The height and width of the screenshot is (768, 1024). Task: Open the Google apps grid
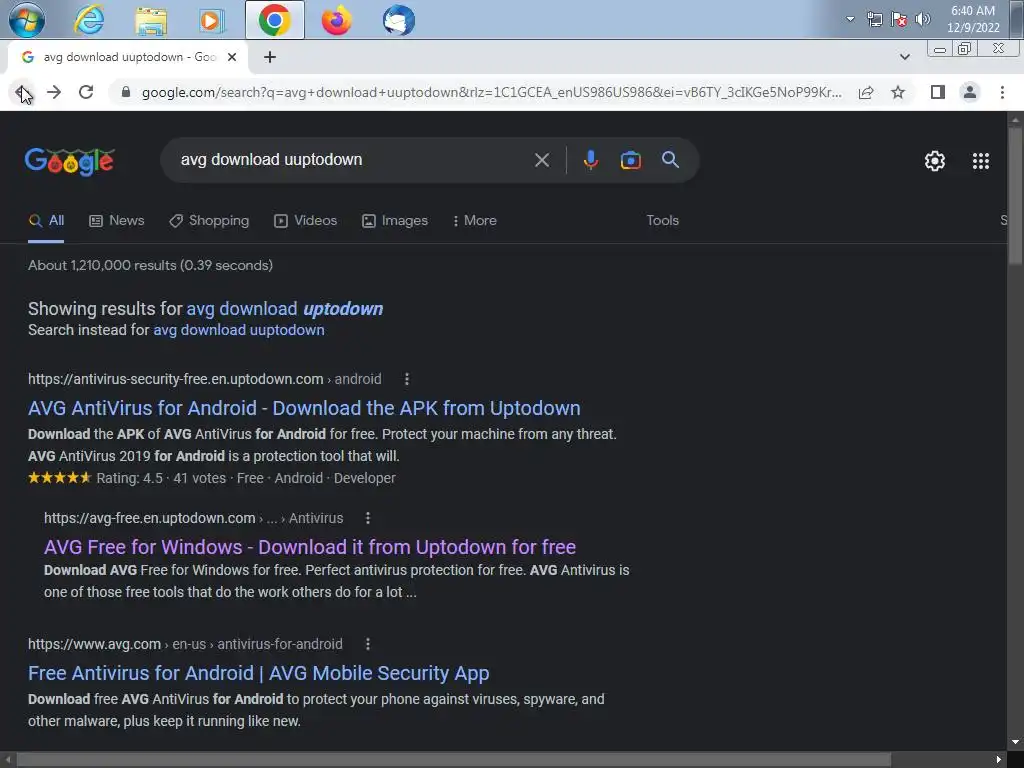point(980,161)
